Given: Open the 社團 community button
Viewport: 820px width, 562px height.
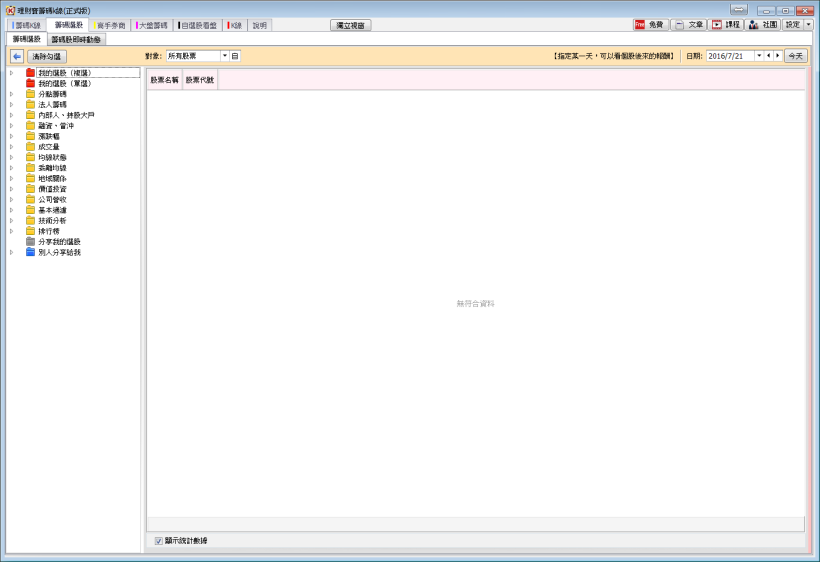Looking at the screenshot, I should tap(764, 25).
